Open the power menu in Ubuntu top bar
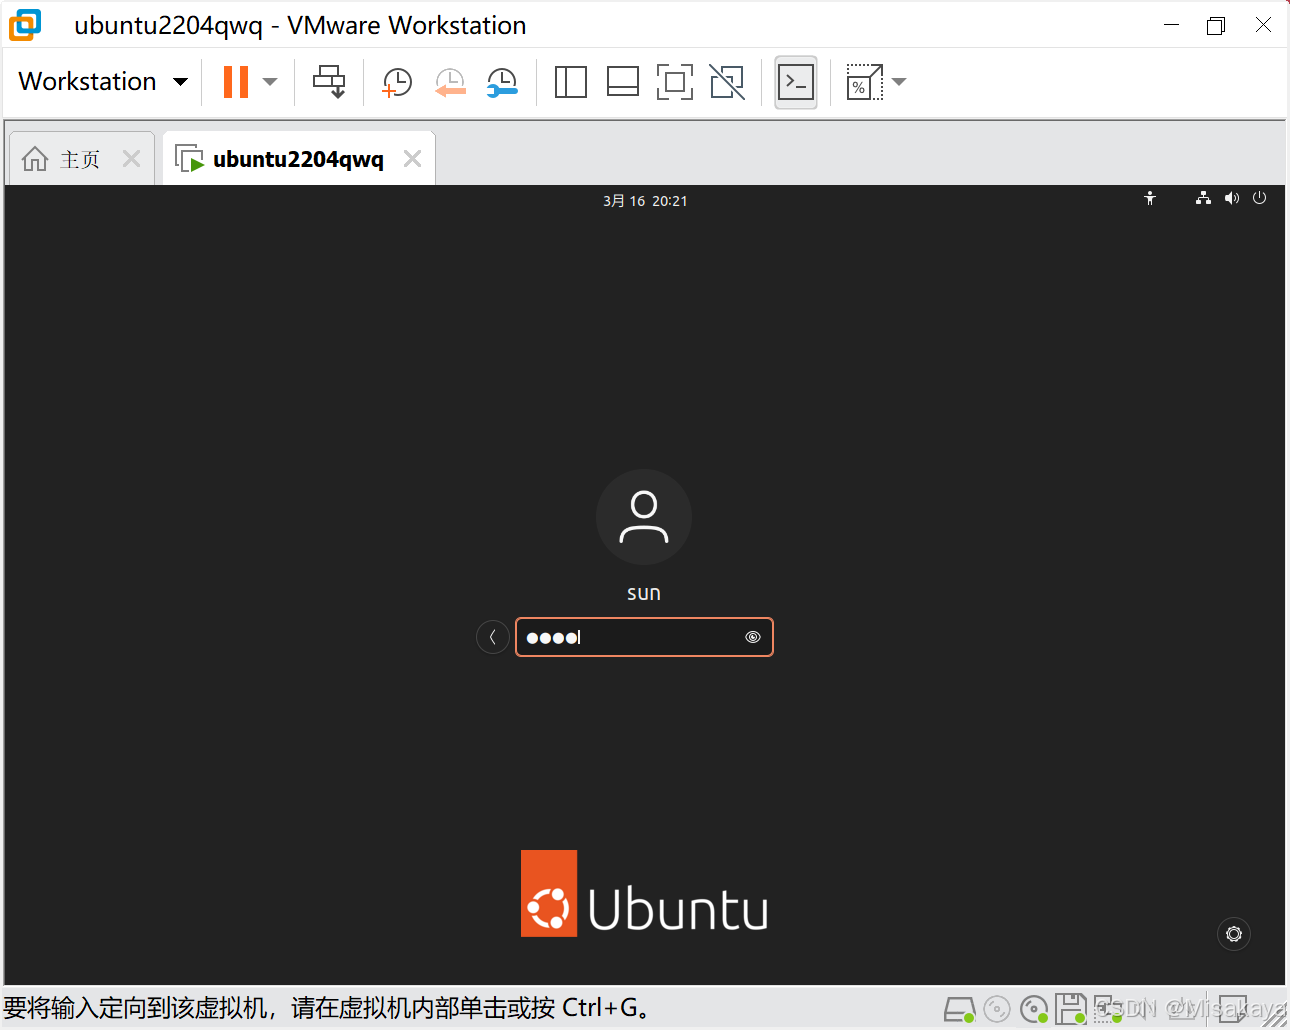The image size is (1290, 1030). tap(1260, 198)
